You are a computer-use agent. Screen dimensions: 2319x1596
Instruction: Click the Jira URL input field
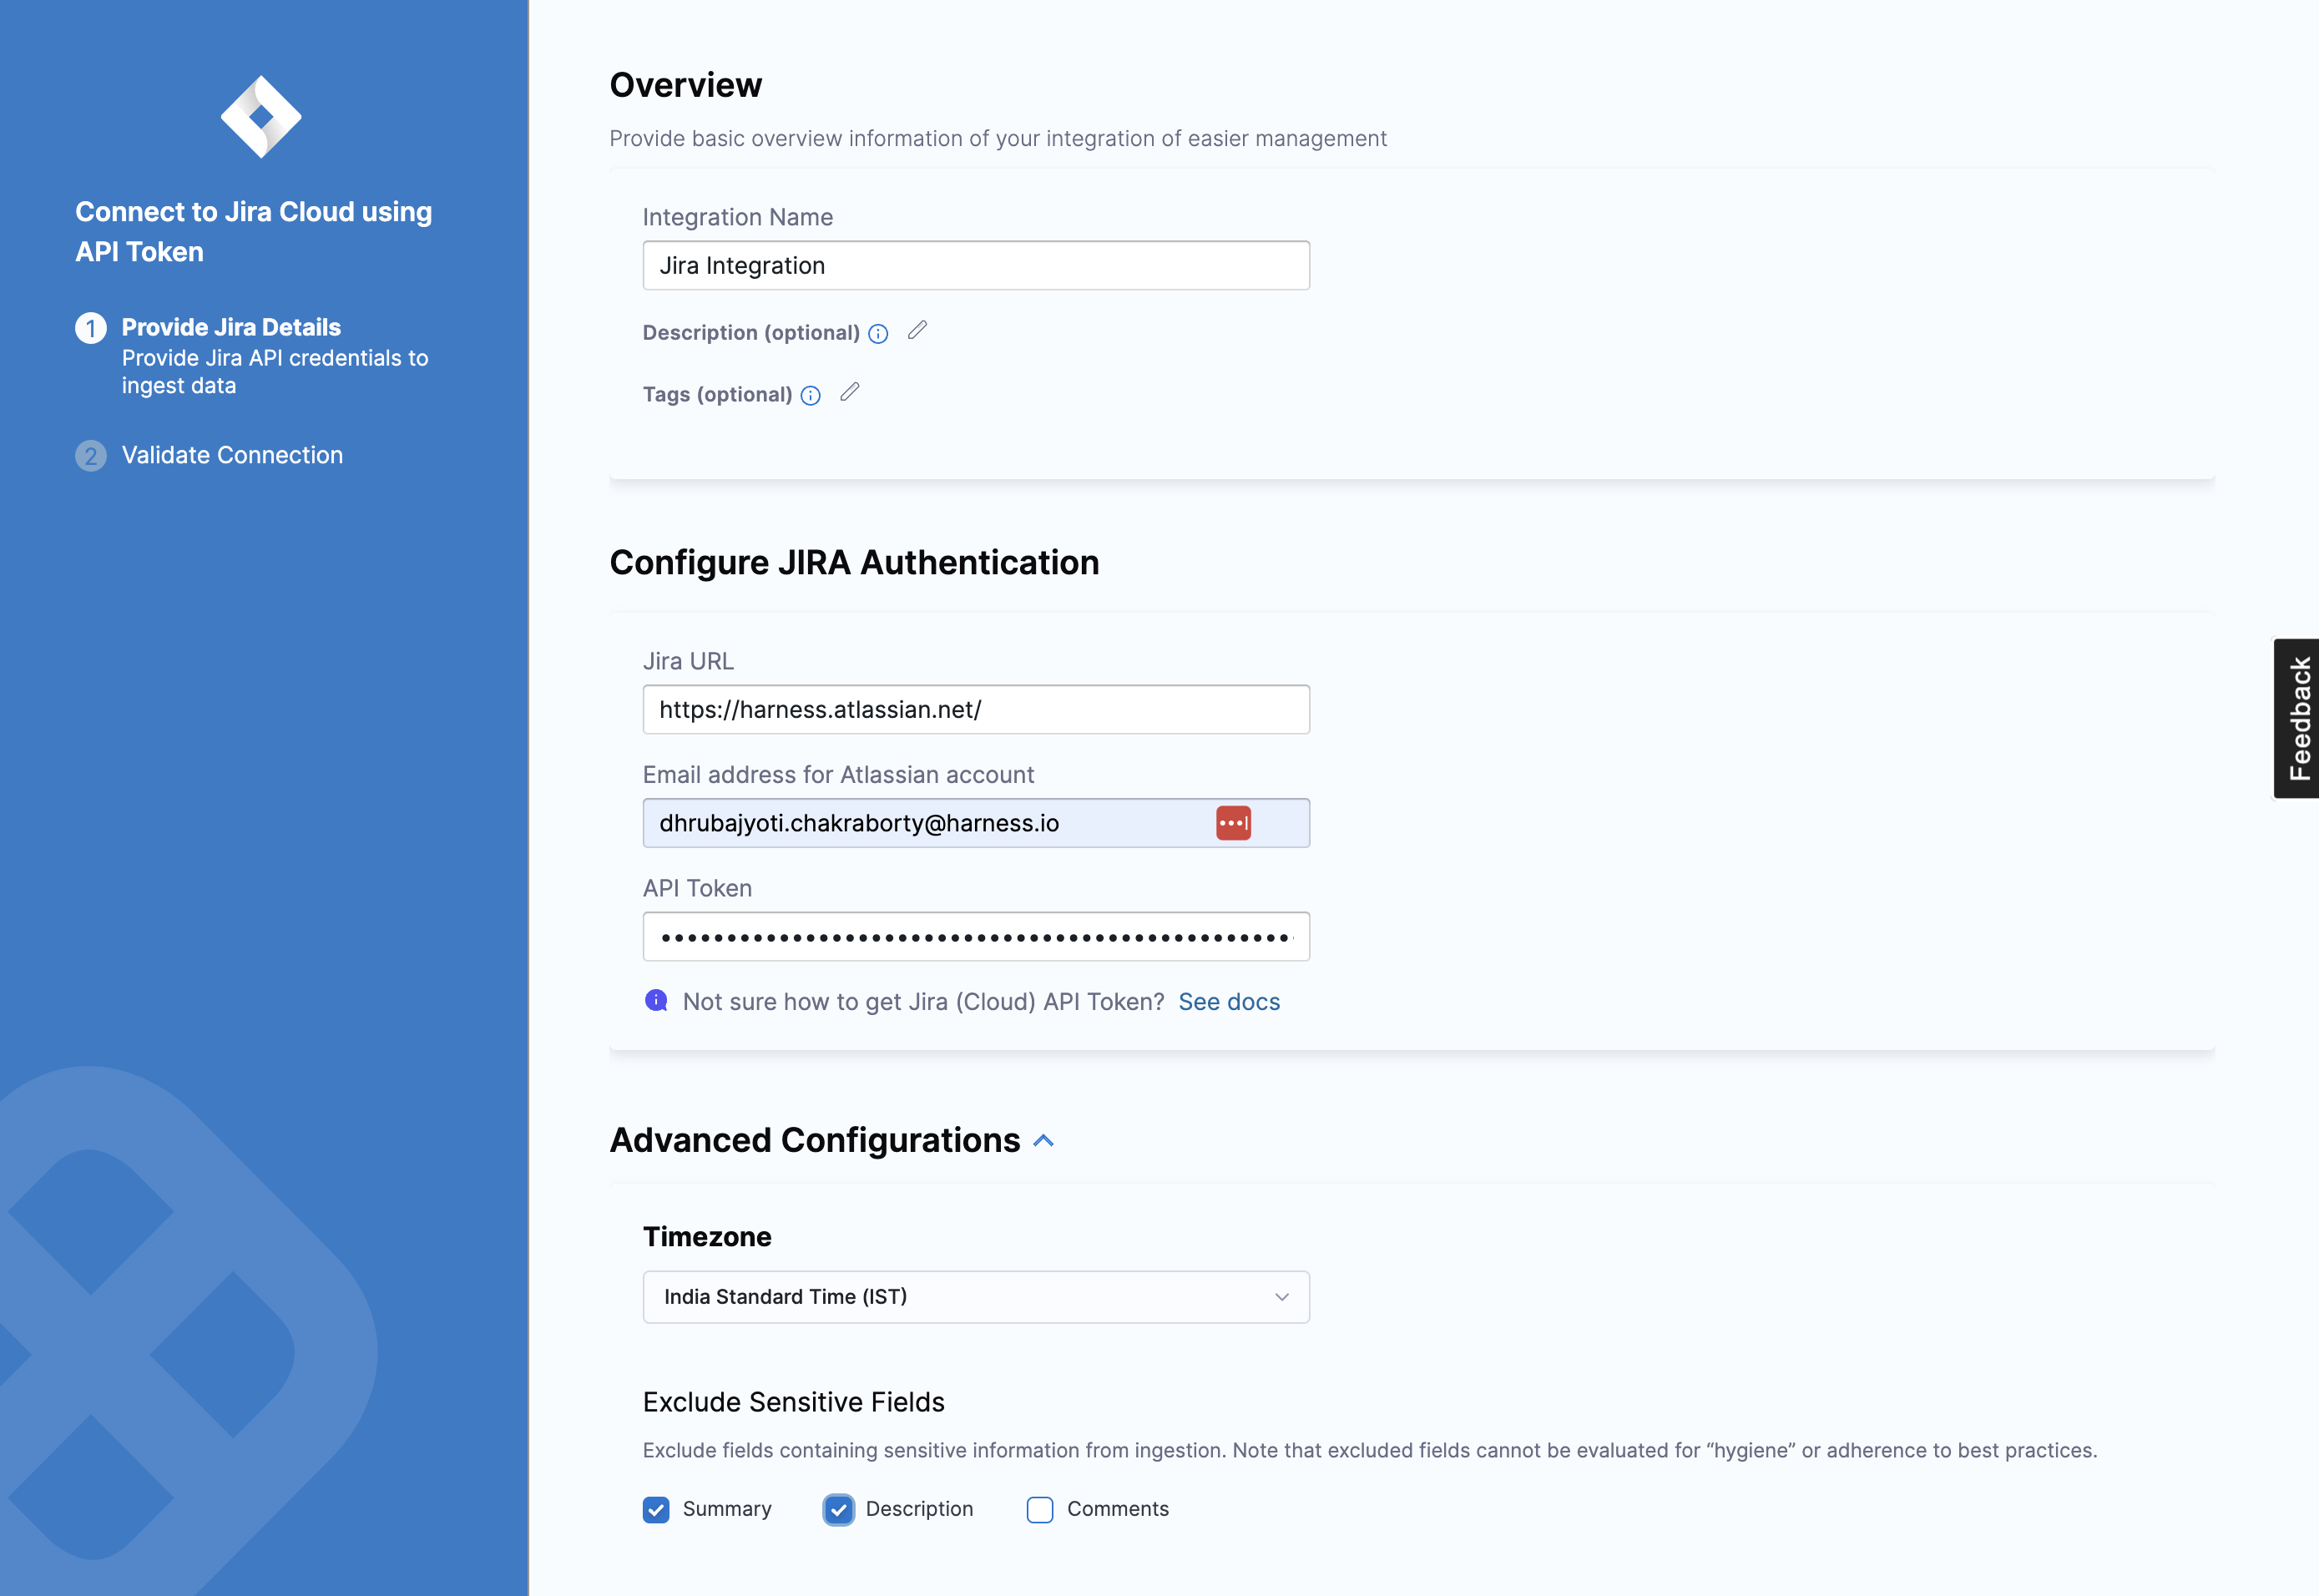pyautogui.click(x=975, y=709)
